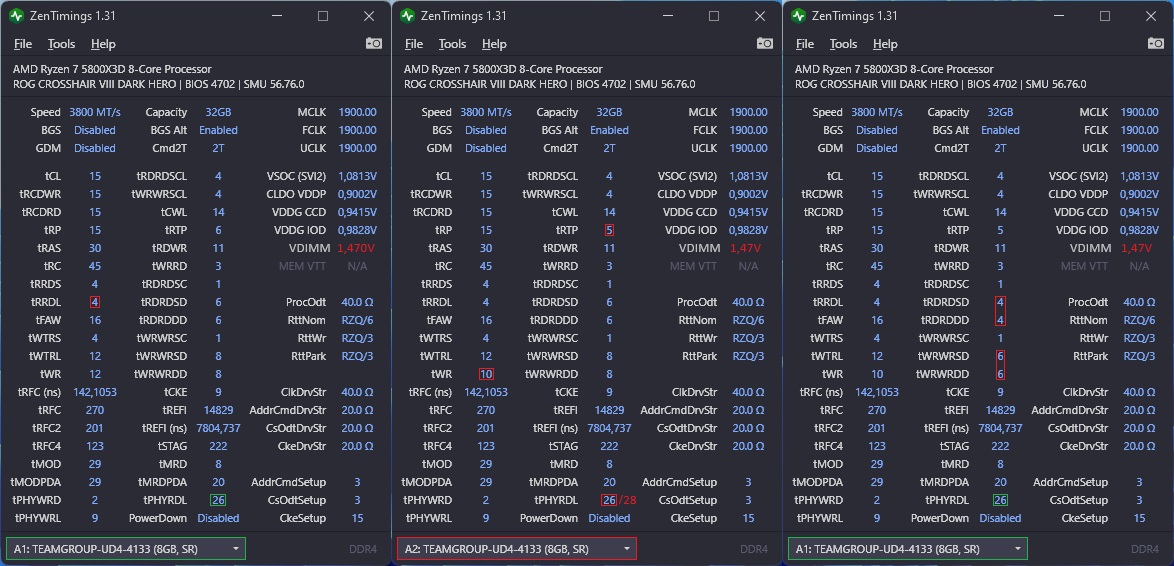Open the File menu in the left window
This screenshot has width=1174, height=566.
click(x=23, y=44)
